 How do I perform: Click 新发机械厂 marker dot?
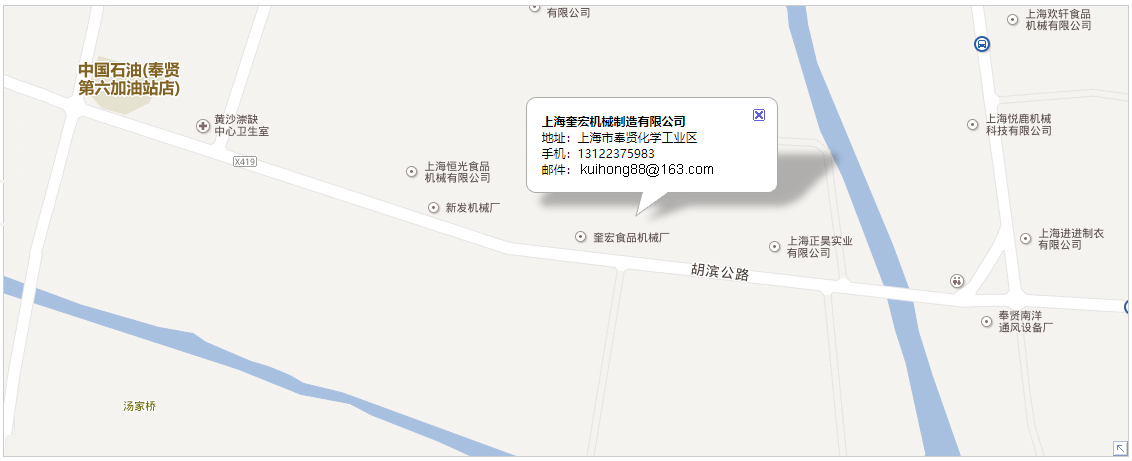click(434, 208)
